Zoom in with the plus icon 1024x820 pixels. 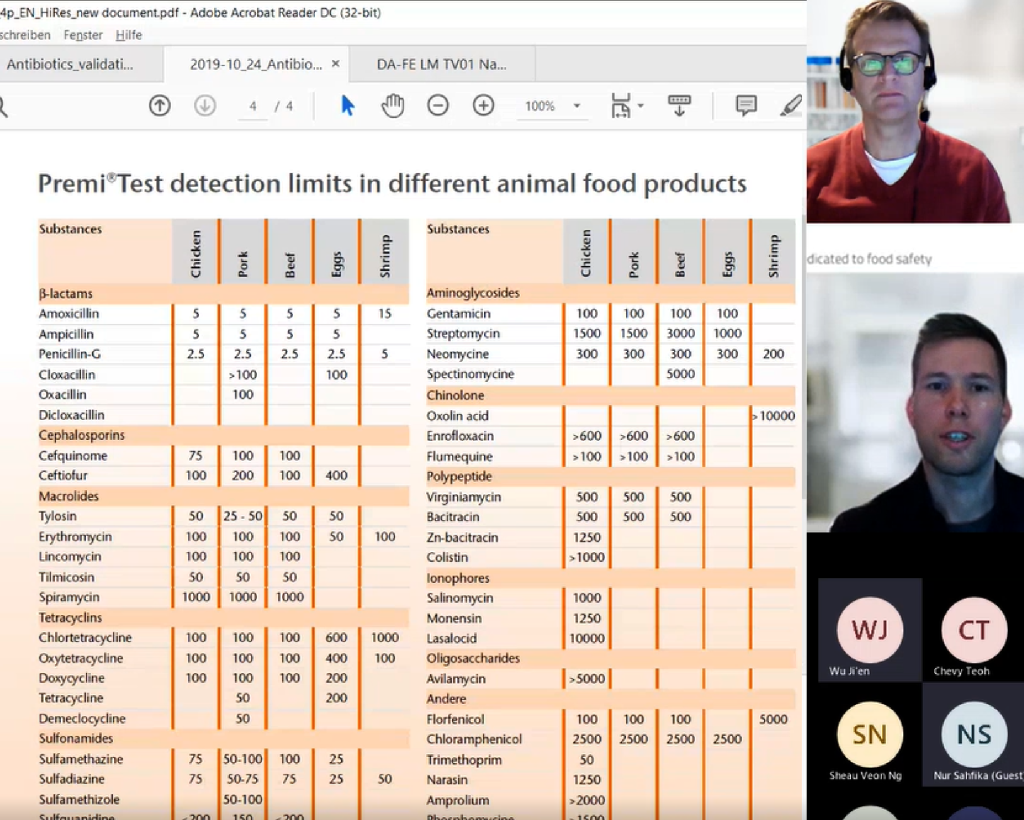pos(483,106)
